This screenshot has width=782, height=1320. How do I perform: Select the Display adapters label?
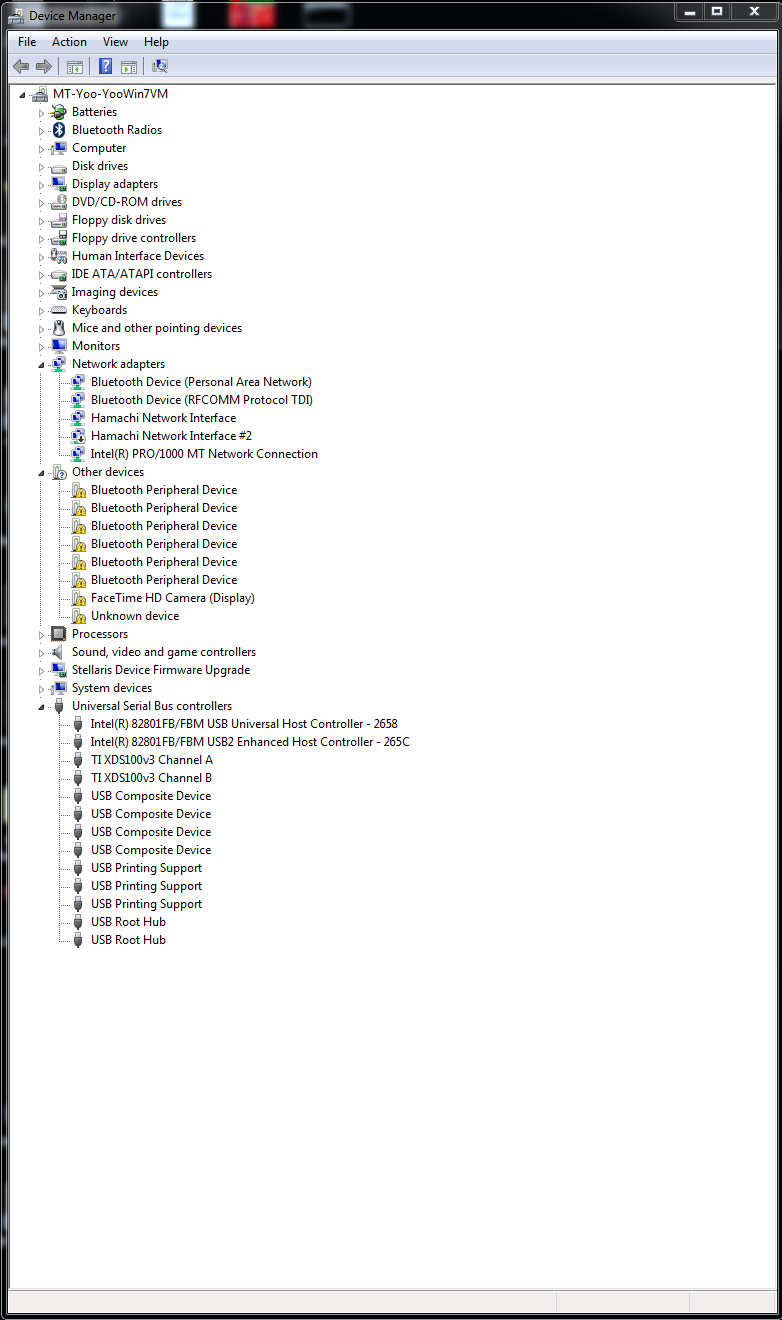pyautogui.click(x=115, y=184)
